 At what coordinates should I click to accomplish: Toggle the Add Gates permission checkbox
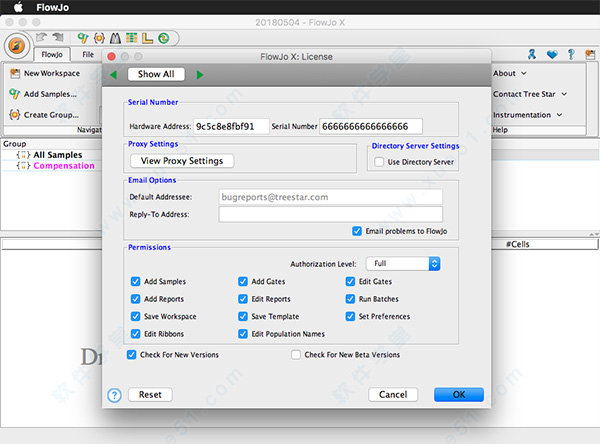pyautogui.click(x=243, y=281)
